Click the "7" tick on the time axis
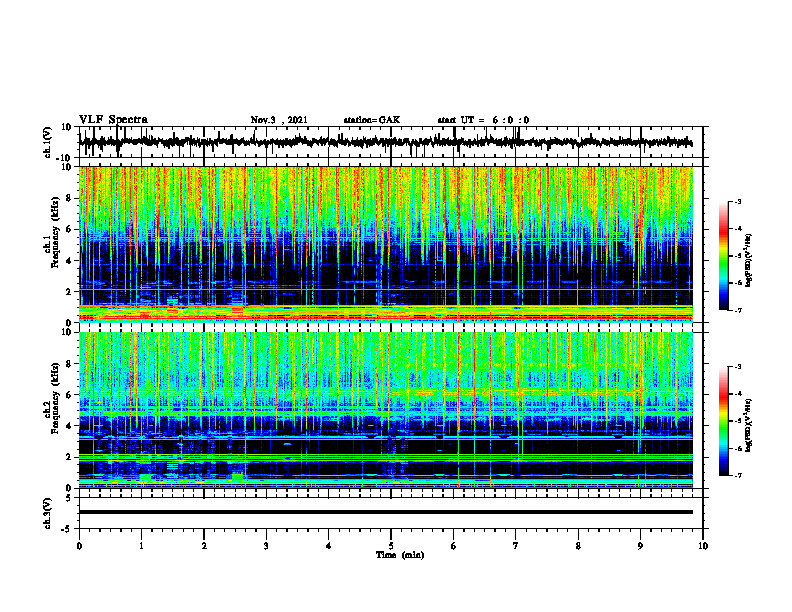Image resolution: width=792 pixels, height=612 pixels. coord(516,546)
